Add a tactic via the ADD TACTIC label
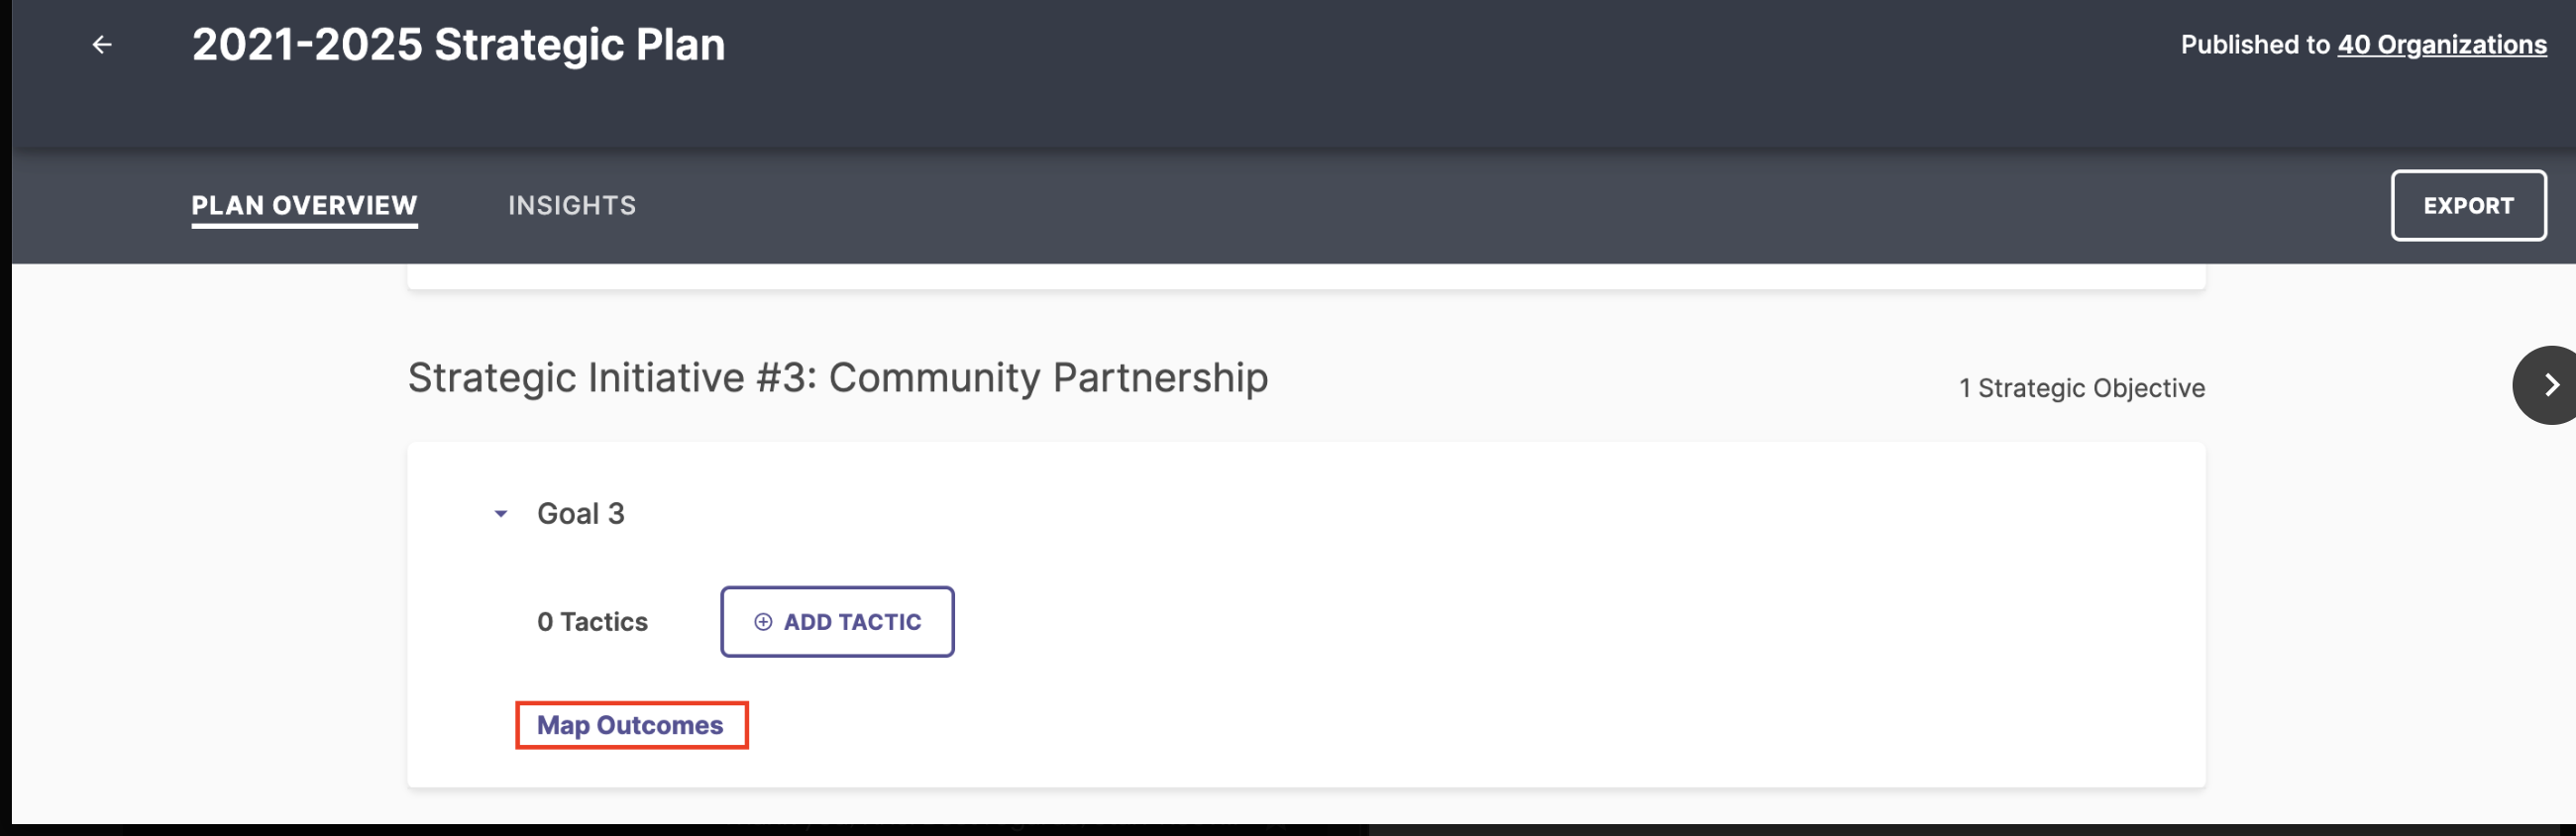Viewport: 2576px width, 836px height. click(853, 622)
